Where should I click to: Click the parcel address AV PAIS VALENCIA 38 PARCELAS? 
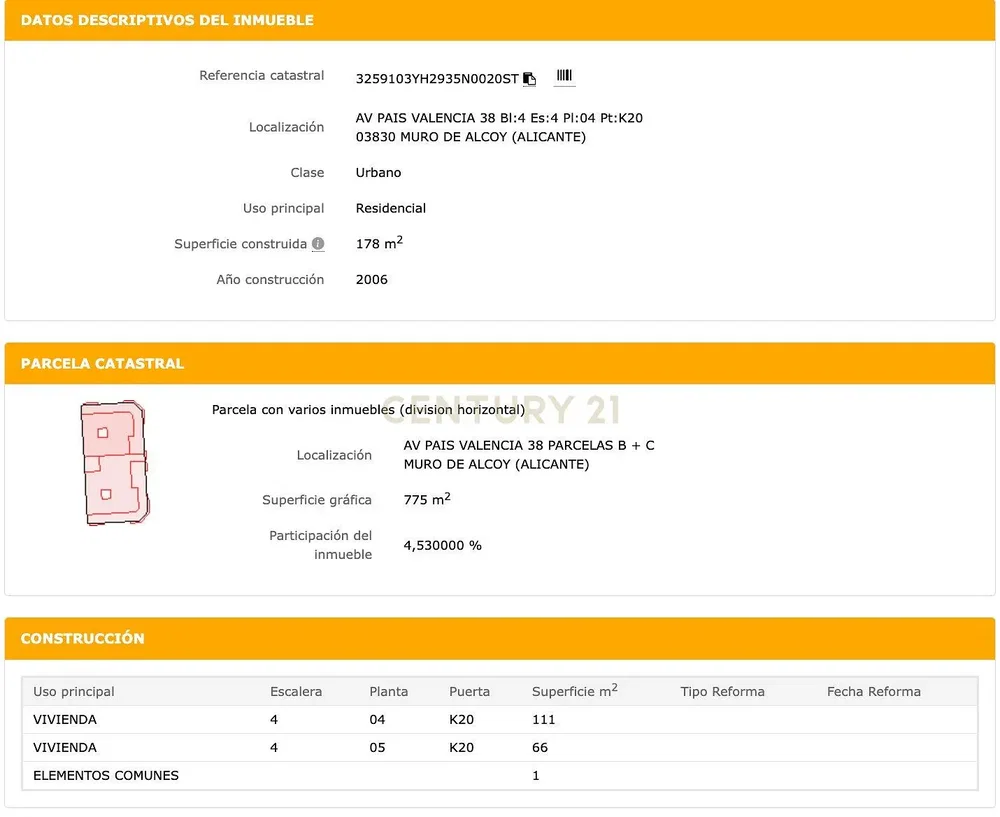(529, 445)
